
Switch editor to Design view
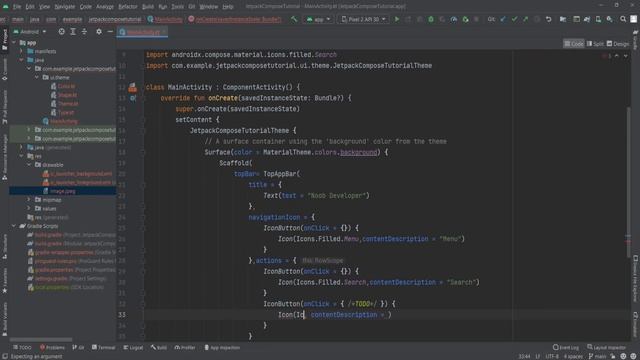point(618,44)
